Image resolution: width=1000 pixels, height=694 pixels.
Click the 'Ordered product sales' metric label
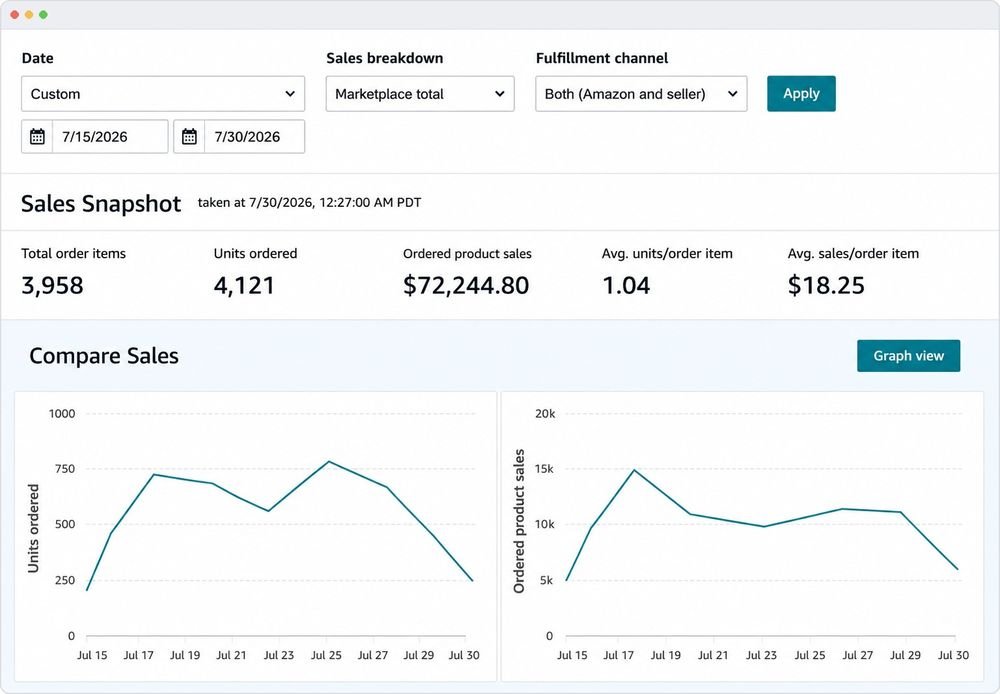tap(467, 253)
